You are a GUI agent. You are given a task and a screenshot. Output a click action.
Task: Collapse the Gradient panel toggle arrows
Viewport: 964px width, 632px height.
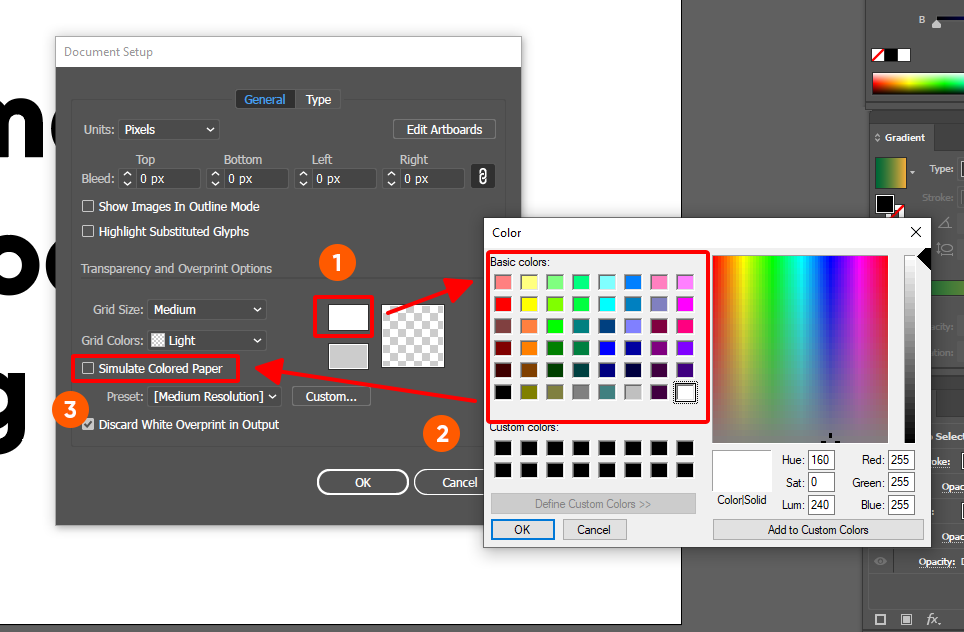(x=877, y=138)
